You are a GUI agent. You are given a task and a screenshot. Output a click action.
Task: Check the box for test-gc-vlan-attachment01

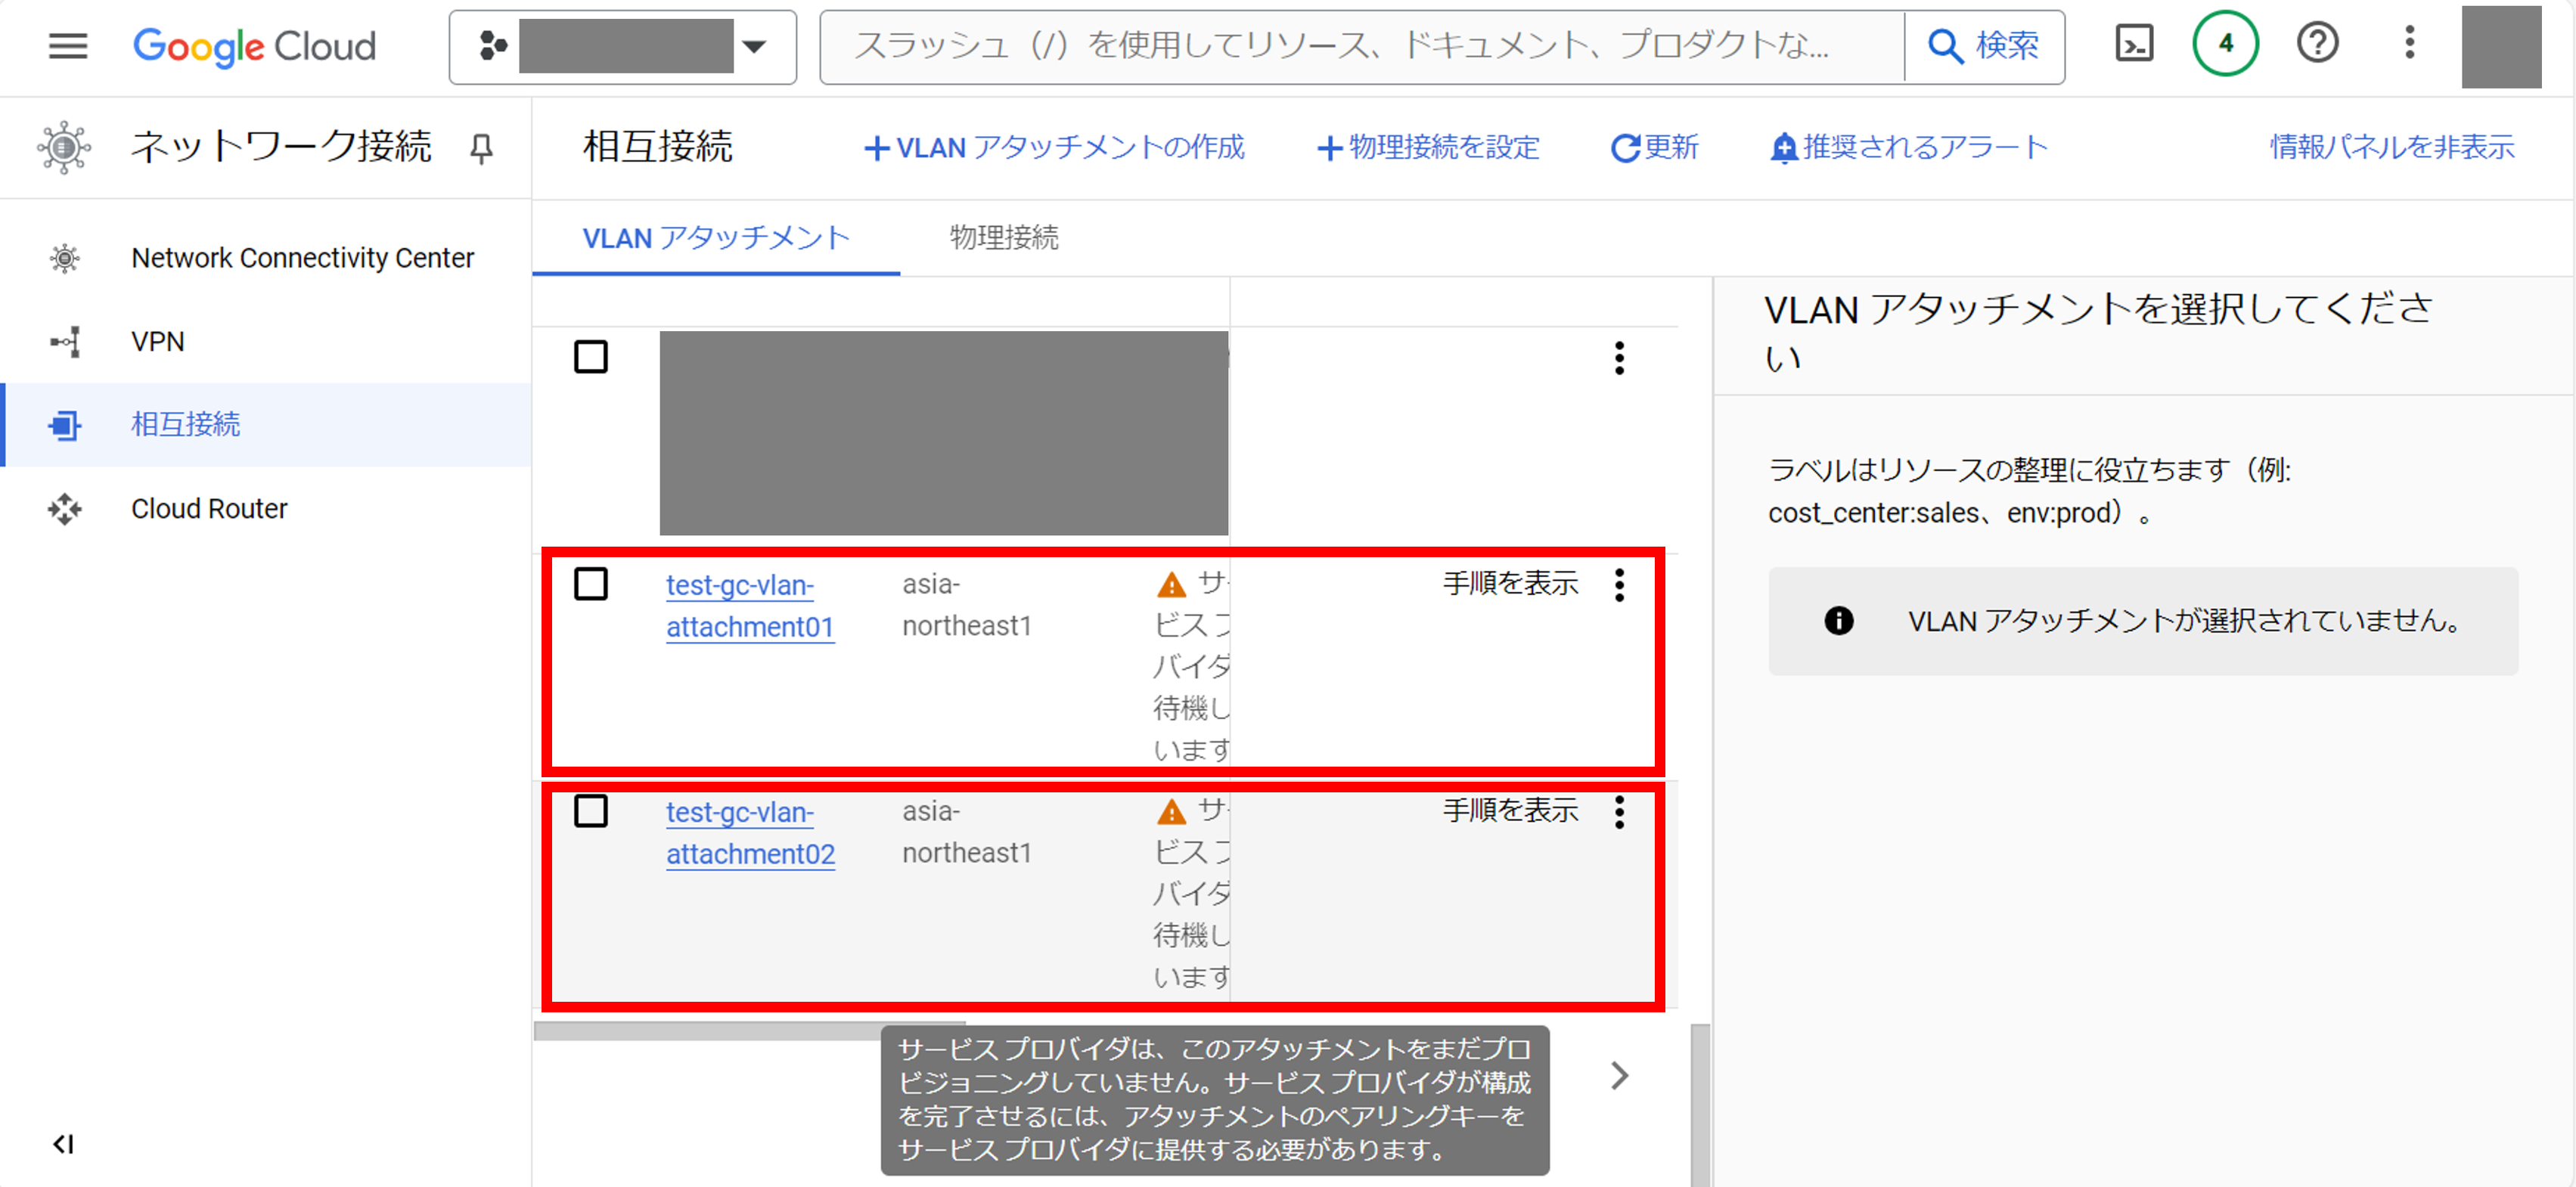click(590, 584)
